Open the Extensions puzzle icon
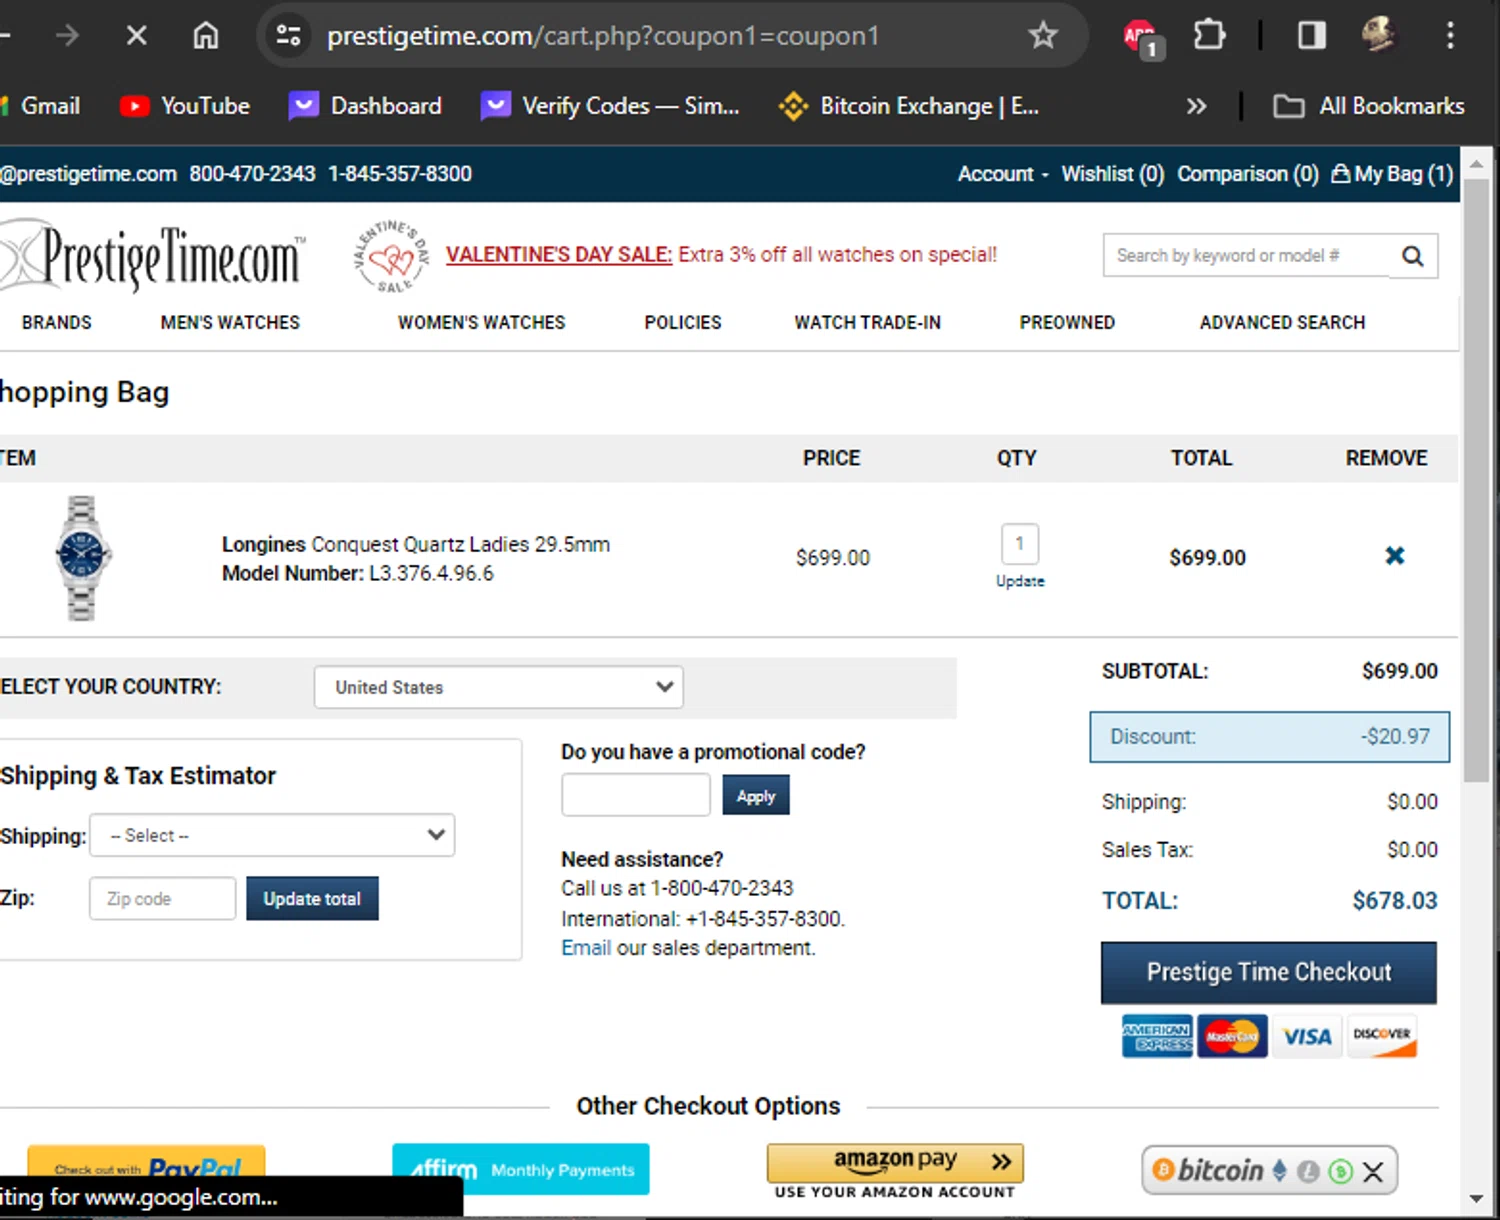This screenshot has height=1220, width=1500. point(1209,36)
